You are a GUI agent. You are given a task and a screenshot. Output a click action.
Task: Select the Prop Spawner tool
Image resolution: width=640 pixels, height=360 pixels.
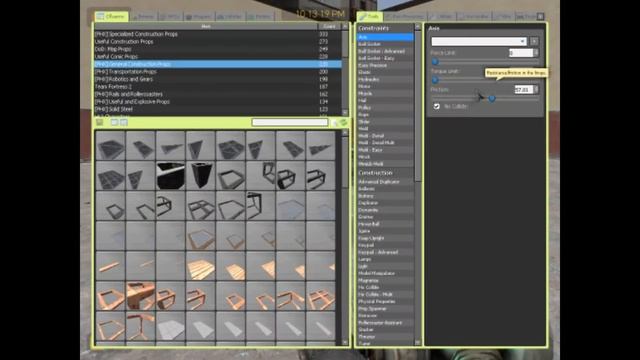pos(385,309)
